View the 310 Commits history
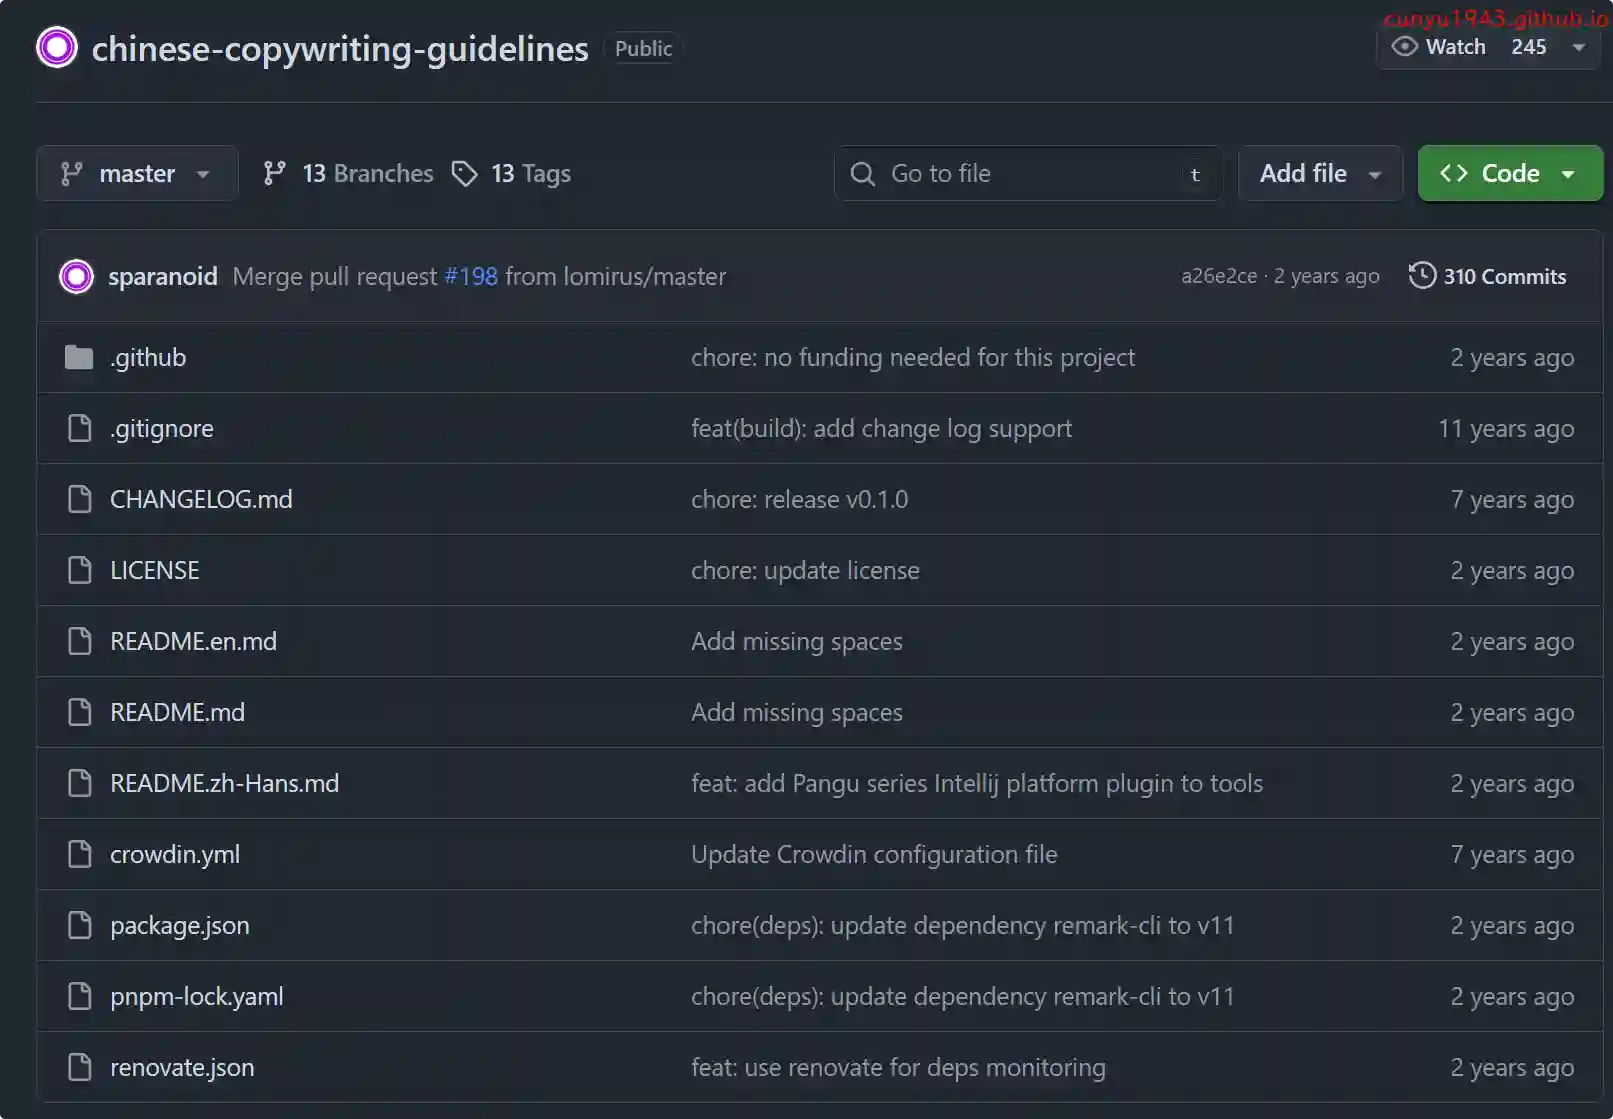 (1503, 277)
